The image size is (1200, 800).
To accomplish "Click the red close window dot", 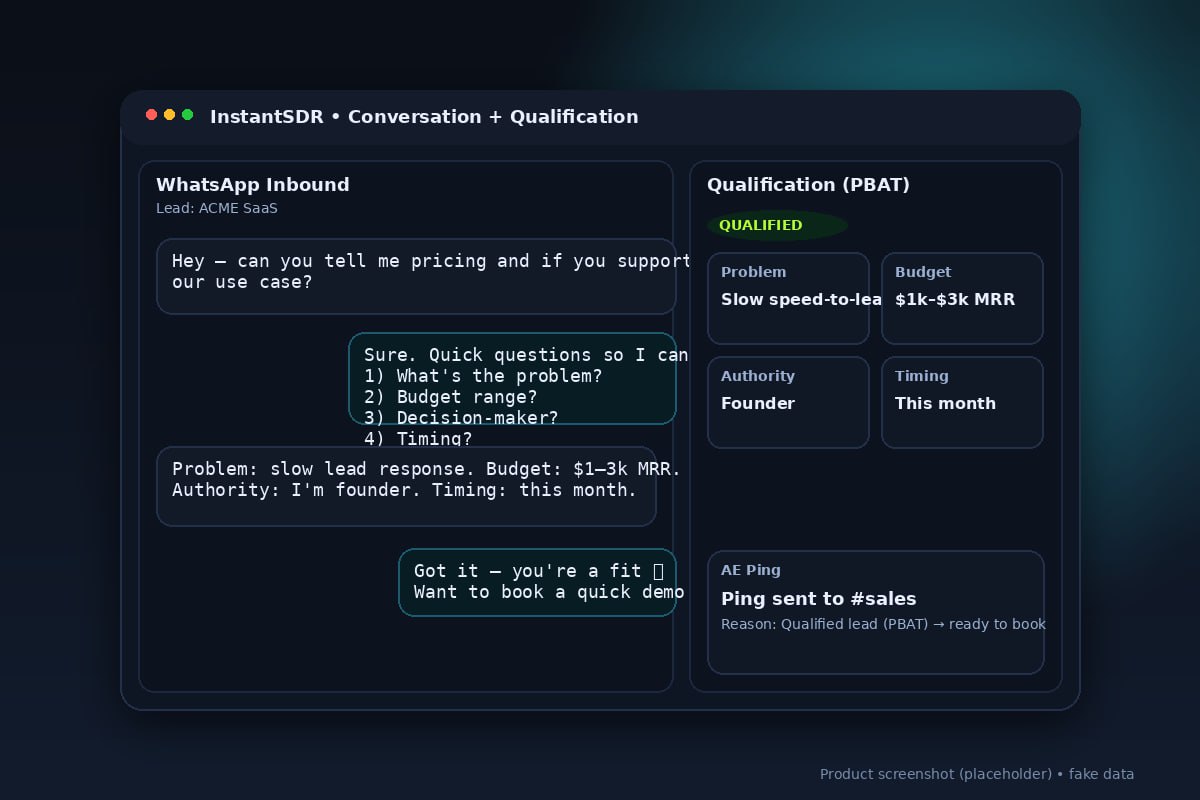I will click(151, 115).
